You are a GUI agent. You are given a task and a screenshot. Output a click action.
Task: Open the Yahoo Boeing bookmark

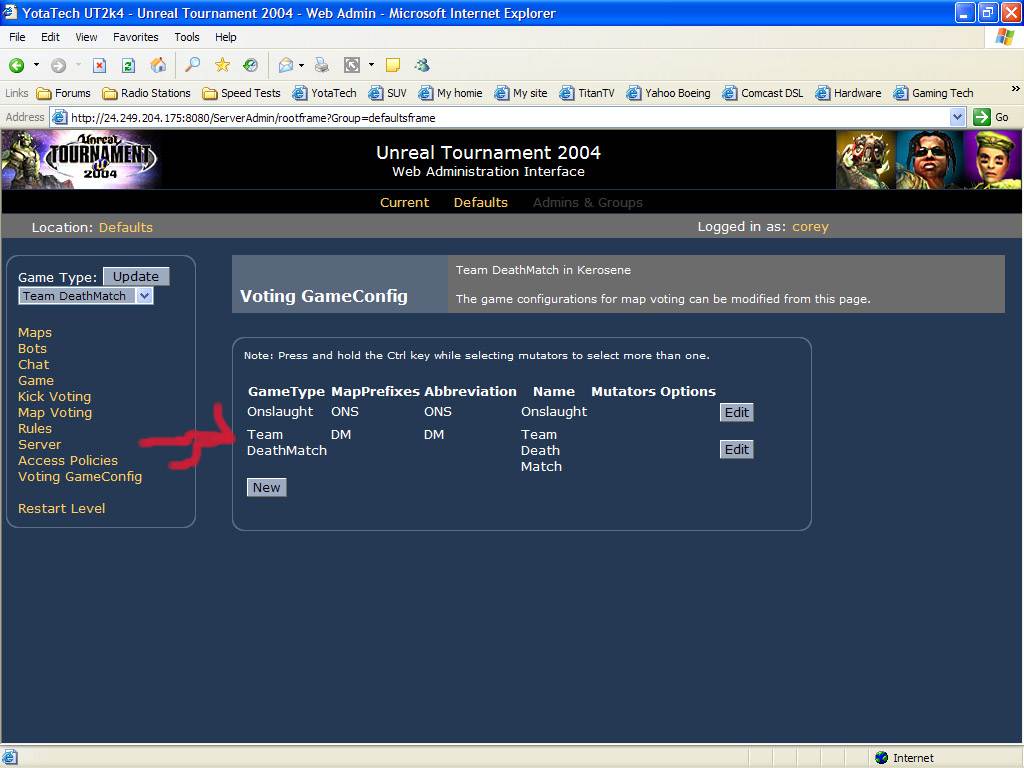tap(668, 93)
